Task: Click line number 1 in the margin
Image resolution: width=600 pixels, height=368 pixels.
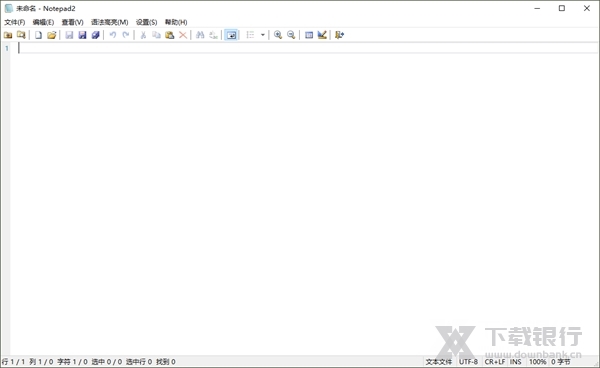Action: 7,49
